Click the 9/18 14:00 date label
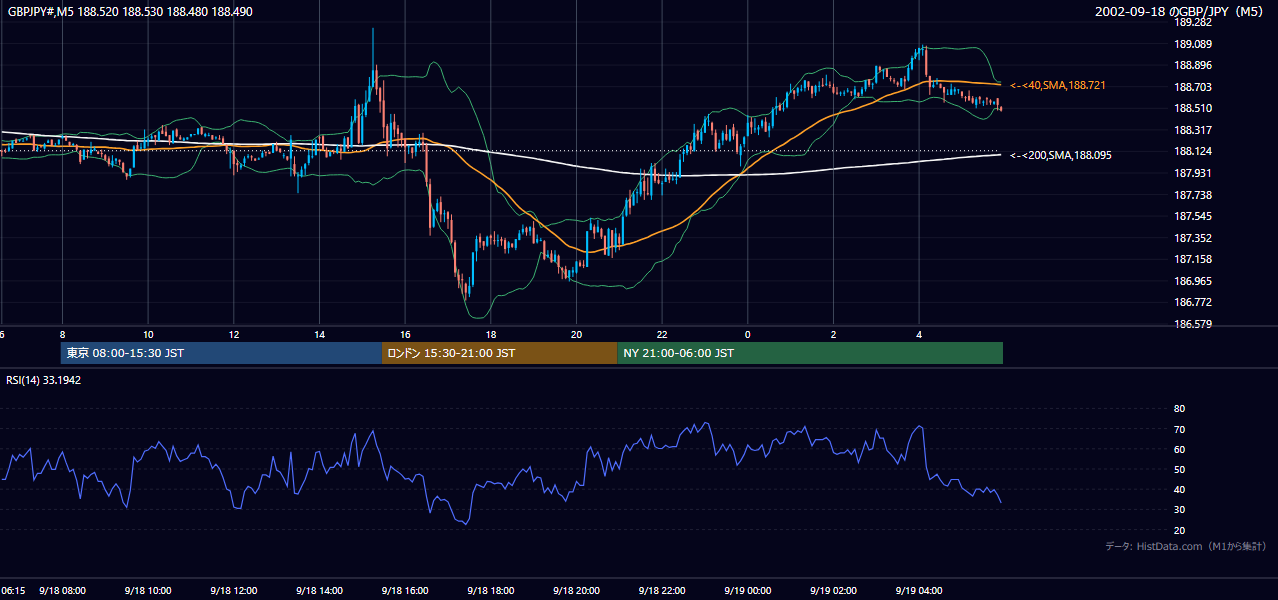1278x600 pixels. pyautogui.click(x=320, y=591)
